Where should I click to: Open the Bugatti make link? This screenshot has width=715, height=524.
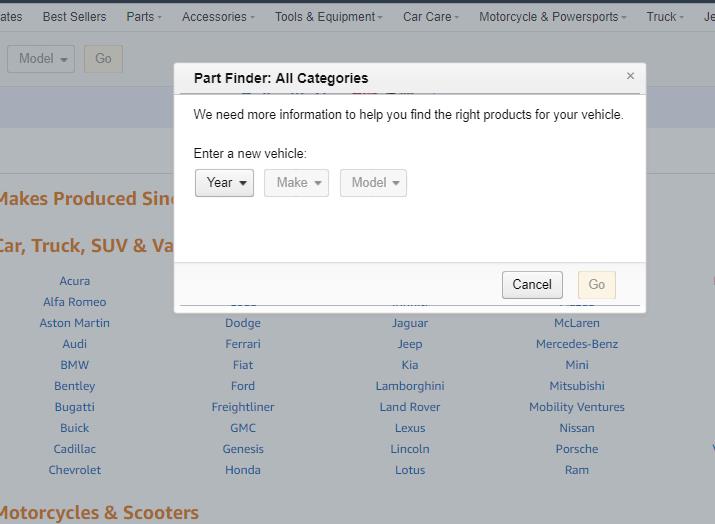tap(75, 407)
